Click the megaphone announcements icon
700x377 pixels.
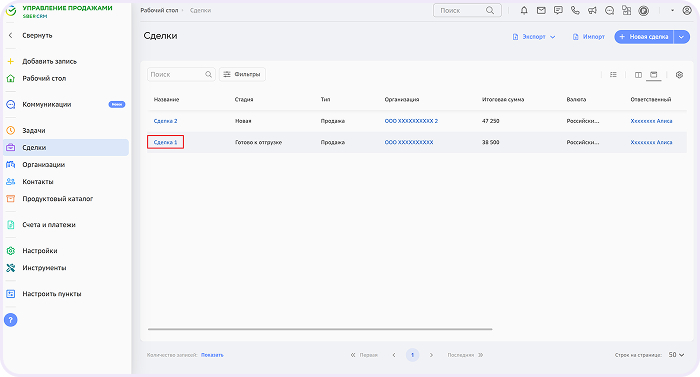(x=592, y=10)
